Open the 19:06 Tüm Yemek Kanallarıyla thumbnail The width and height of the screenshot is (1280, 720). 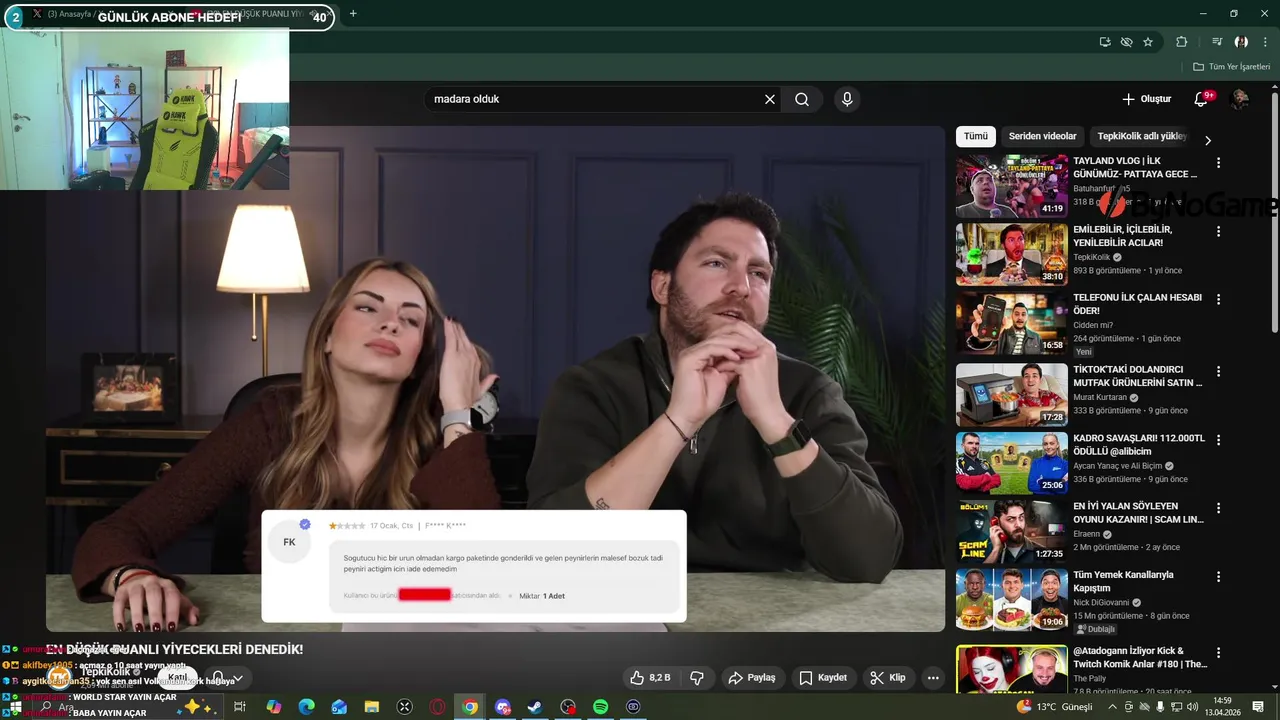[x=1011, y=600]
